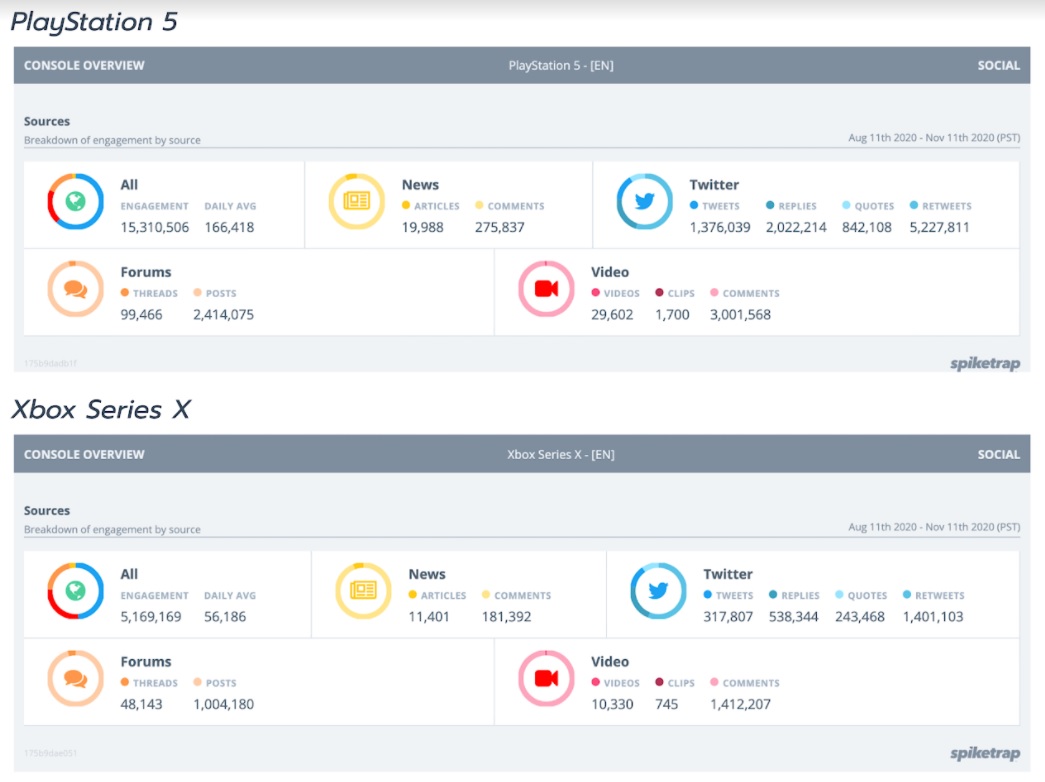Viewport: 1045px width, 782px height.
Task: Click the Xbox Series X News newspaper icon
Action: [x=363, y=591]
